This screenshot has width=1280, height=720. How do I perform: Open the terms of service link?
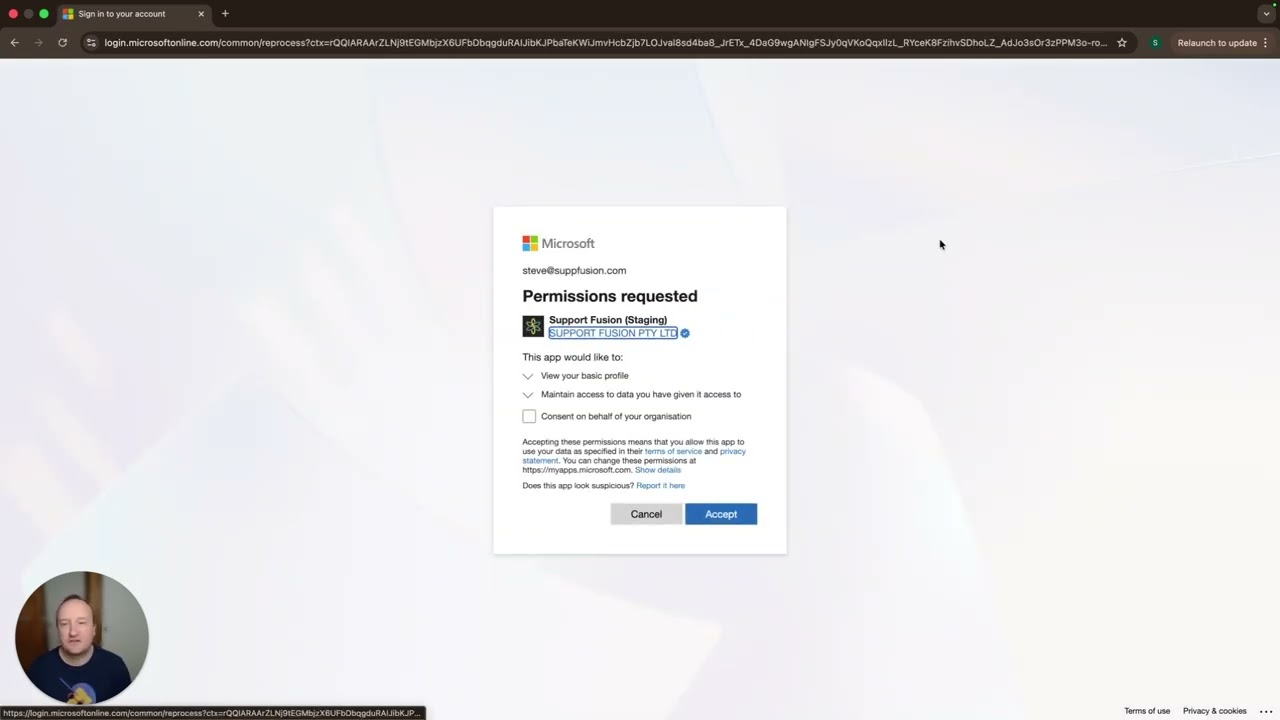tap(673, 451)
